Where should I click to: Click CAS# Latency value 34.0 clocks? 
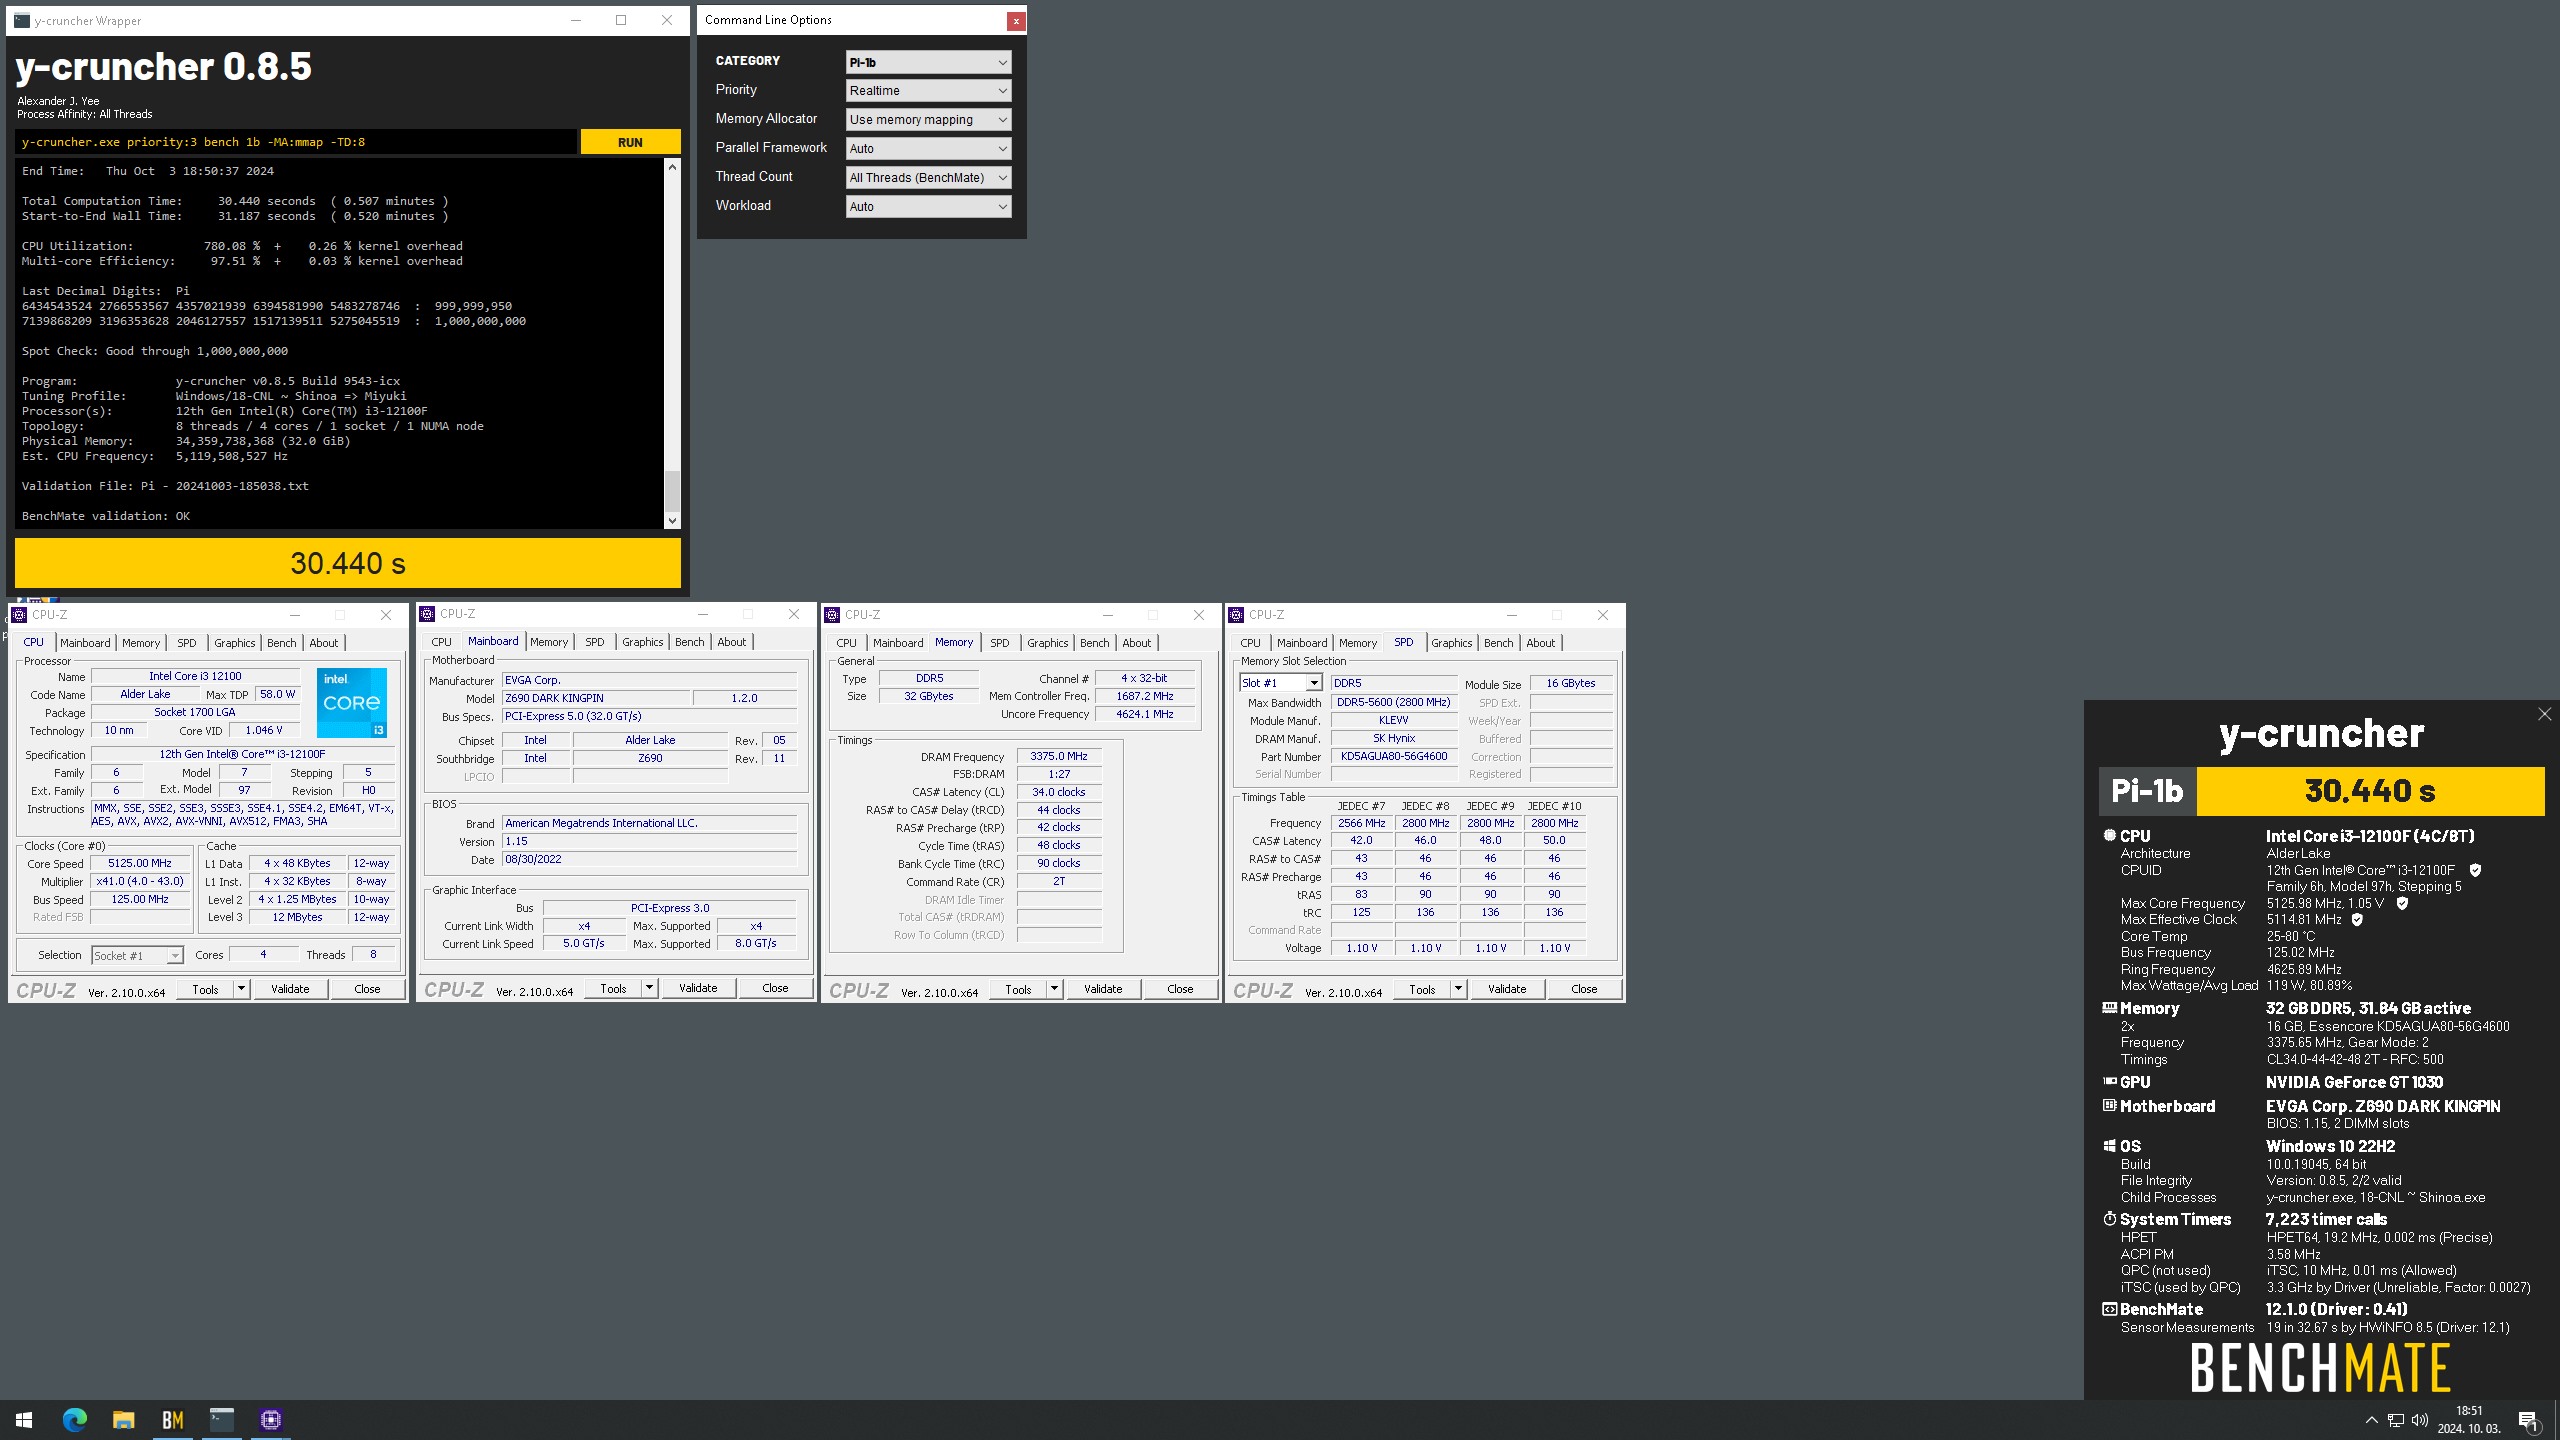(1059, 792)
